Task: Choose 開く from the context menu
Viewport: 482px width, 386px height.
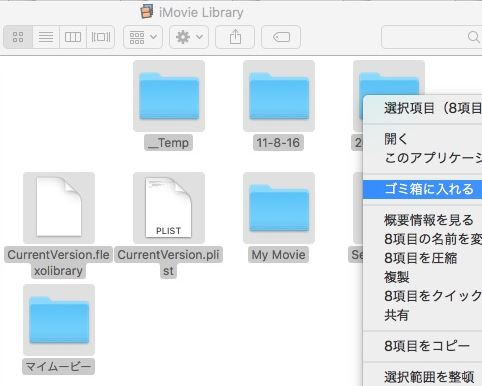Action: [422, 139]
